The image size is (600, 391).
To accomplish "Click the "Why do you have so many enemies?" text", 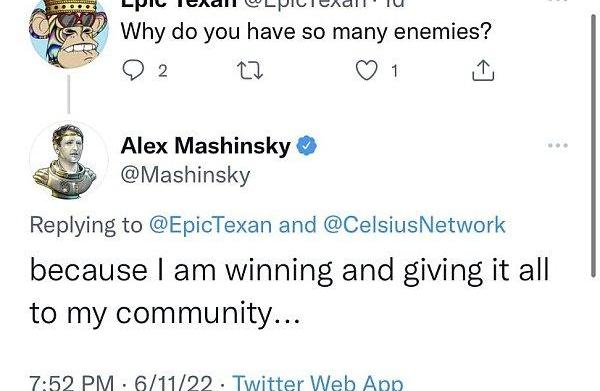I will (306, 32).
